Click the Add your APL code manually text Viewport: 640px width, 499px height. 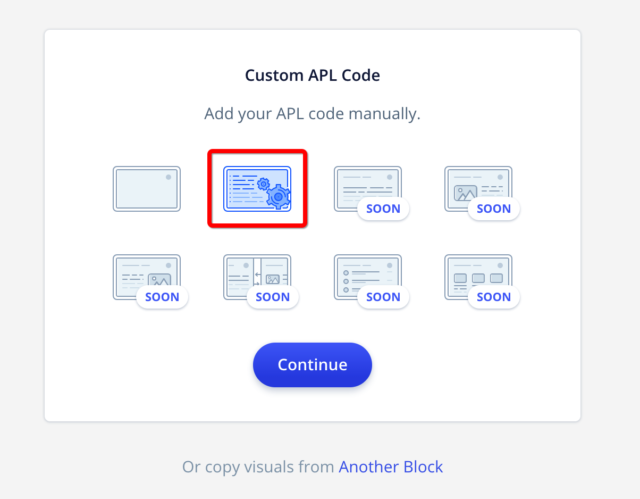[x=312, y=114]
